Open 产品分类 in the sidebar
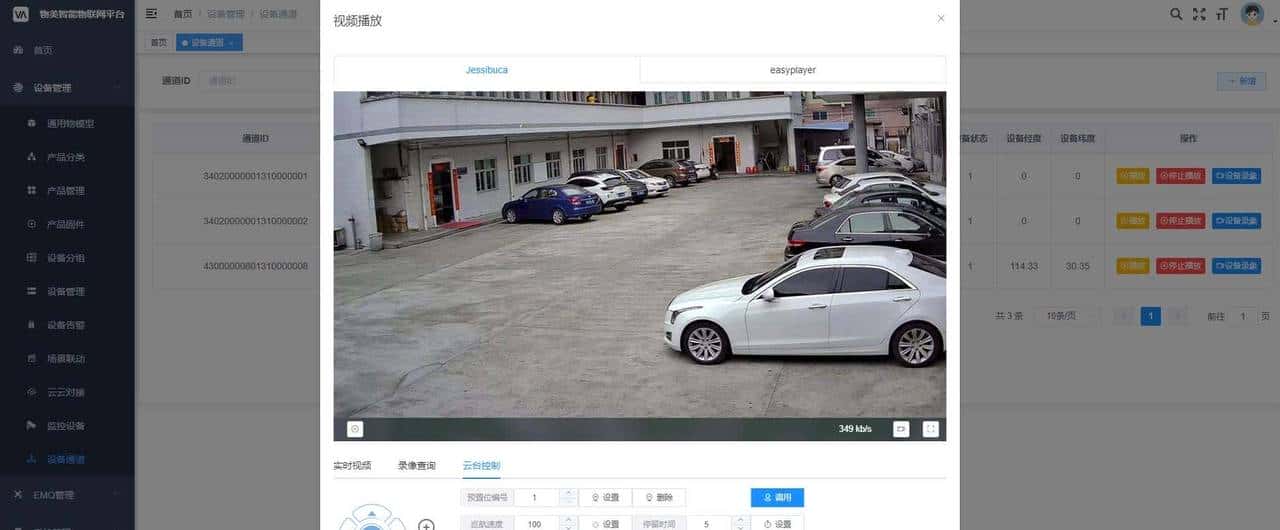The width and height of the screenshot is (1280, 530). [67, 157]
